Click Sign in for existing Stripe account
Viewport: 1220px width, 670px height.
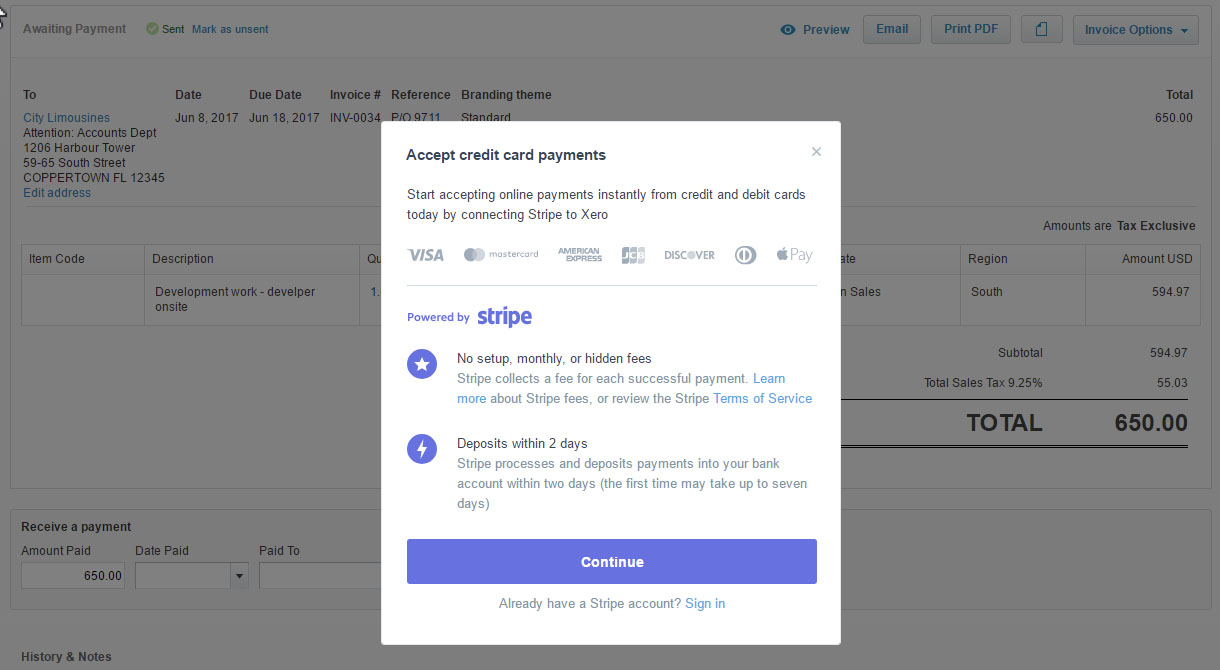705,603
